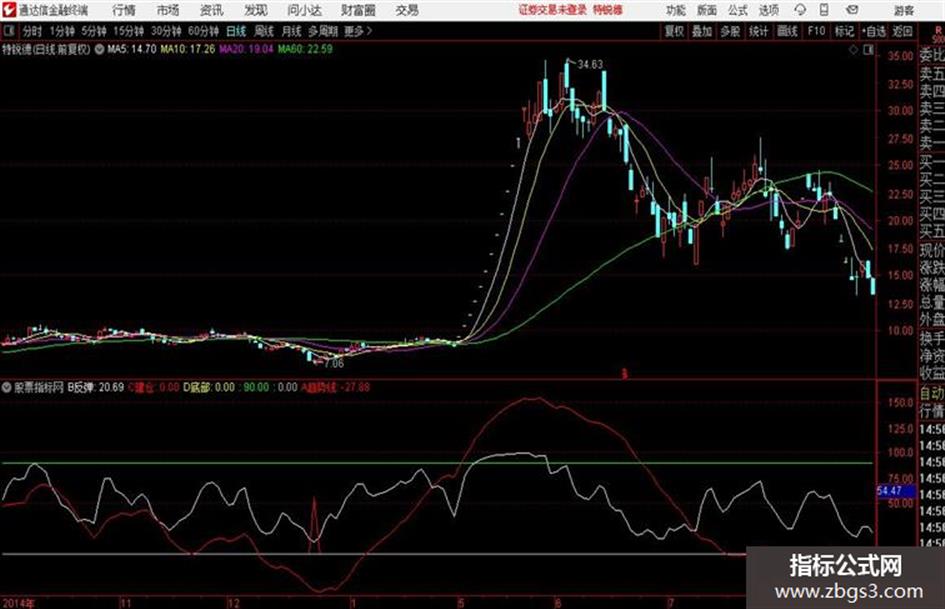Screen dimensions: 945x609
Task: Click the 画线 drawing button
Action: click(x=788, y=31)
